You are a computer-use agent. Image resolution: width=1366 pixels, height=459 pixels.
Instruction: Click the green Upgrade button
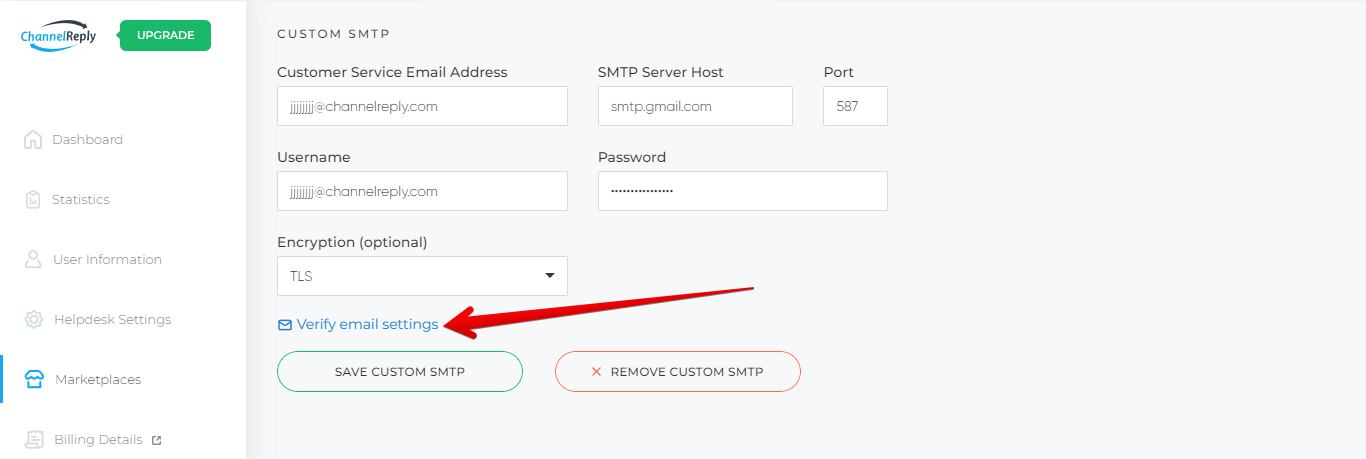coord(165,35)
